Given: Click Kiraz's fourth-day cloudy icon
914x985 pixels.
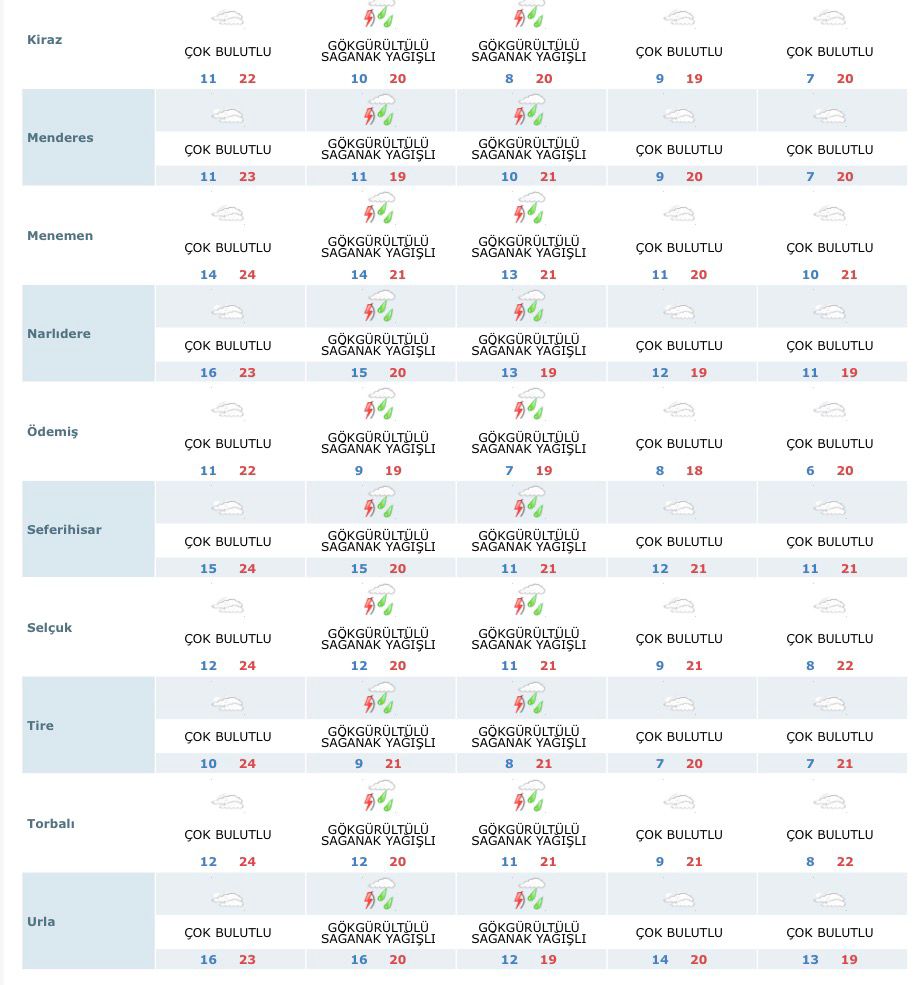Looking at the screenshot, I should click(x=679, y=18).
